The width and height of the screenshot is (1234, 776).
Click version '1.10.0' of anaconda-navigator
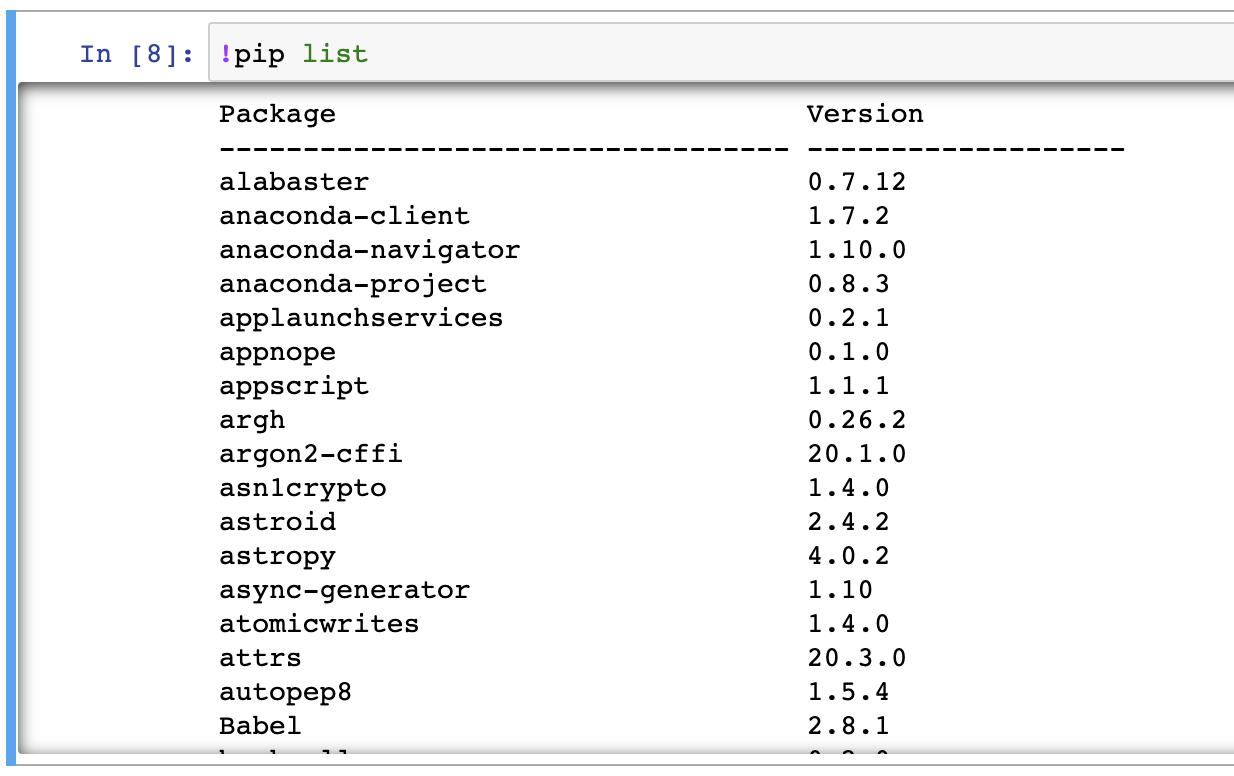pos(857,250)
